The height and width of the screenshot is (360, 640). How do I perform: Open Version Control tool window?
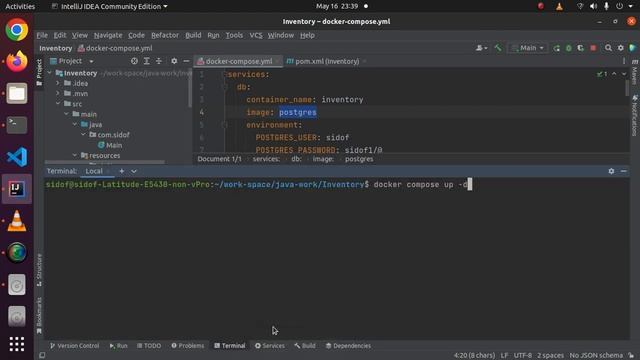74,346
